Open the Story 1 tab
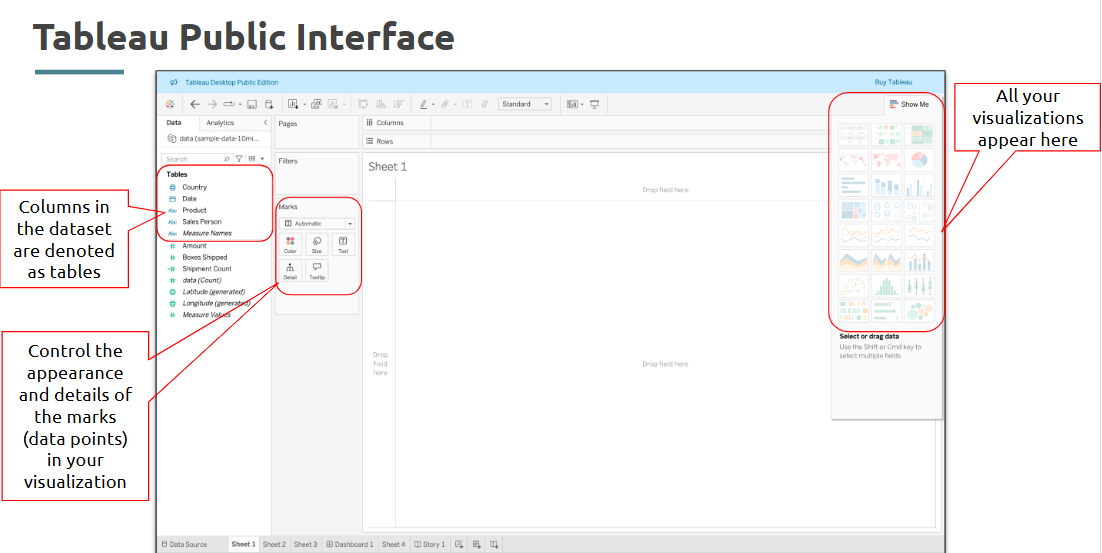 coord(430,545)
